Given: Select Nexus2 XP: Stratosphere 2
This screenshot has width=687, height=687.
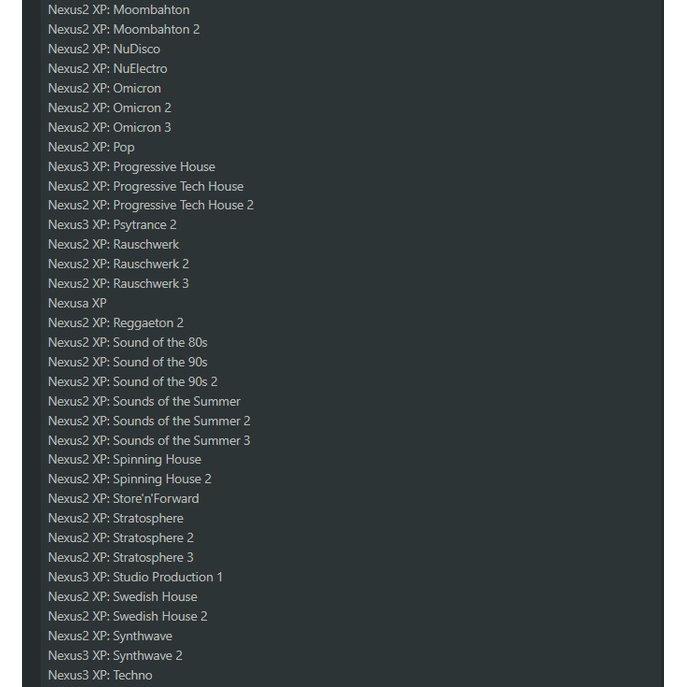Looking at the screenshot, I should tap(121, 537).
